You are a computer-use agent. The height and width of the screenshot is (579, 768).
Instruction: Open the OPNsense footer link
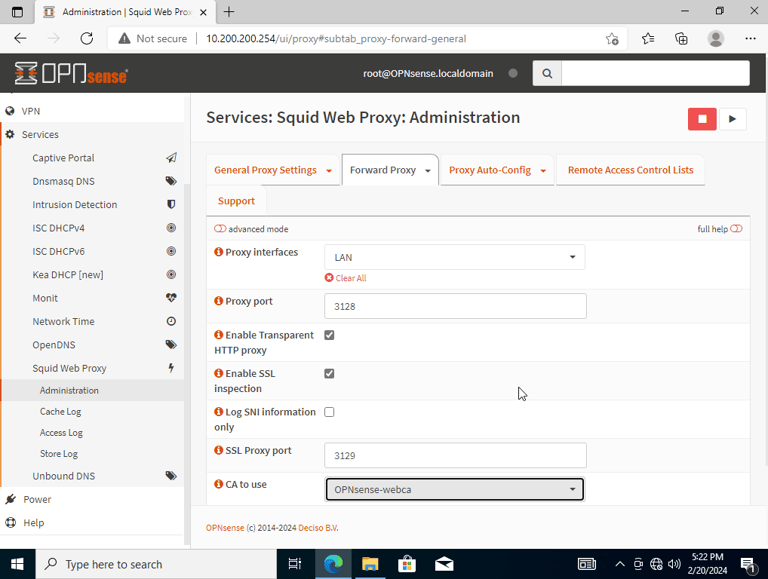(x=225, y=528)
